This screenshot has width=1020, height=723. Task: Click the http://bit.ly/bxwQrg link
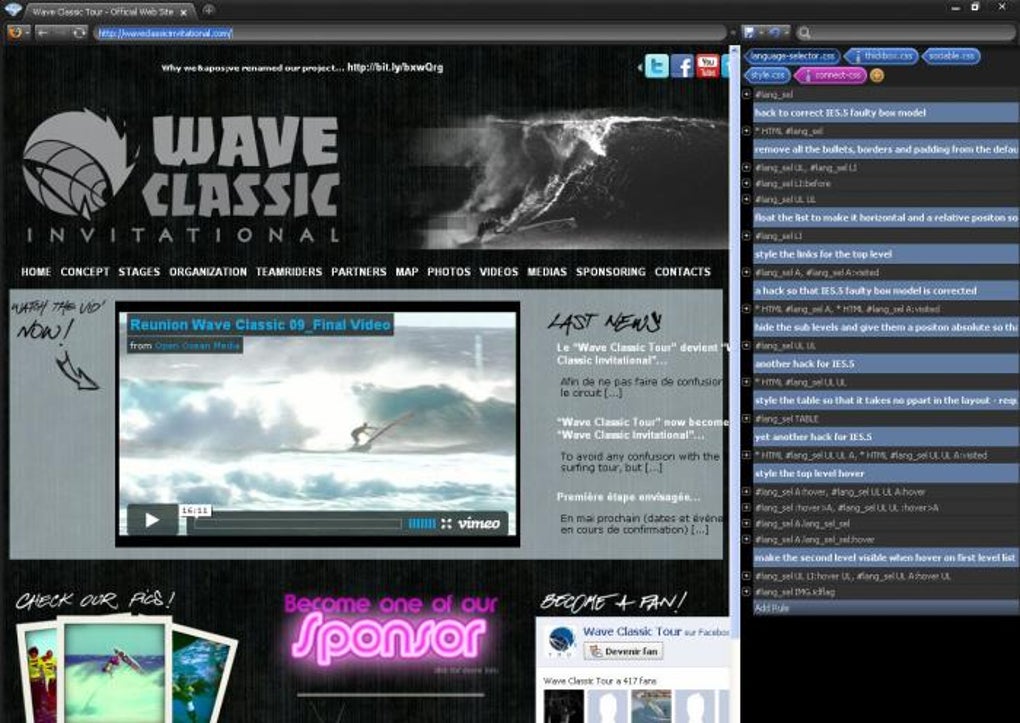pyautogui.click(x=395, y=67)
